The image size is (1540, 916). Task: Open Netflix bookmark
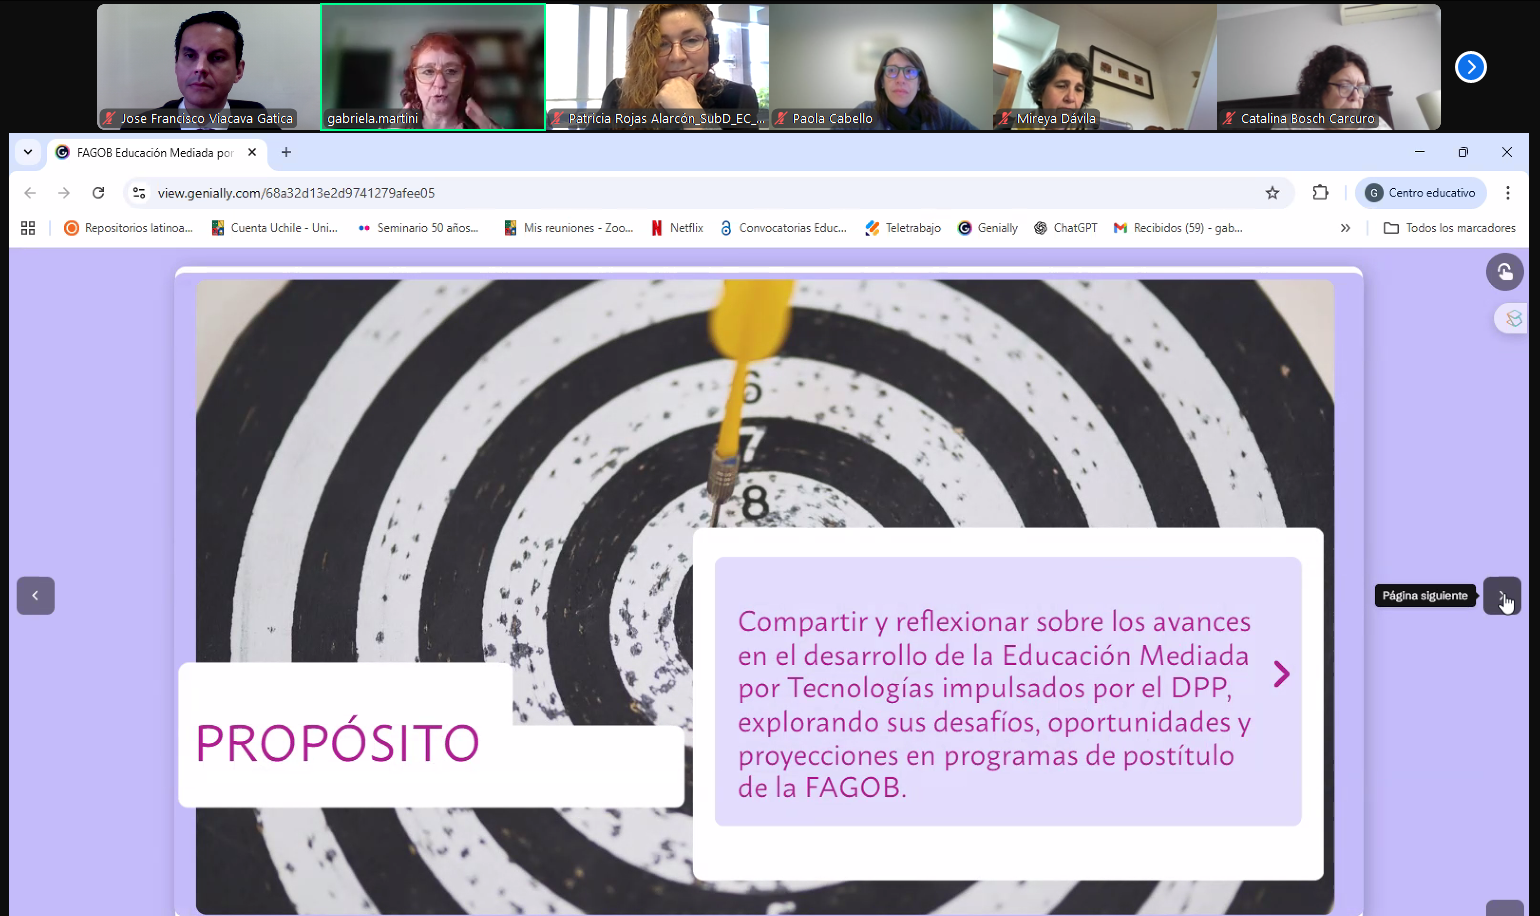[x=677, y=228]
